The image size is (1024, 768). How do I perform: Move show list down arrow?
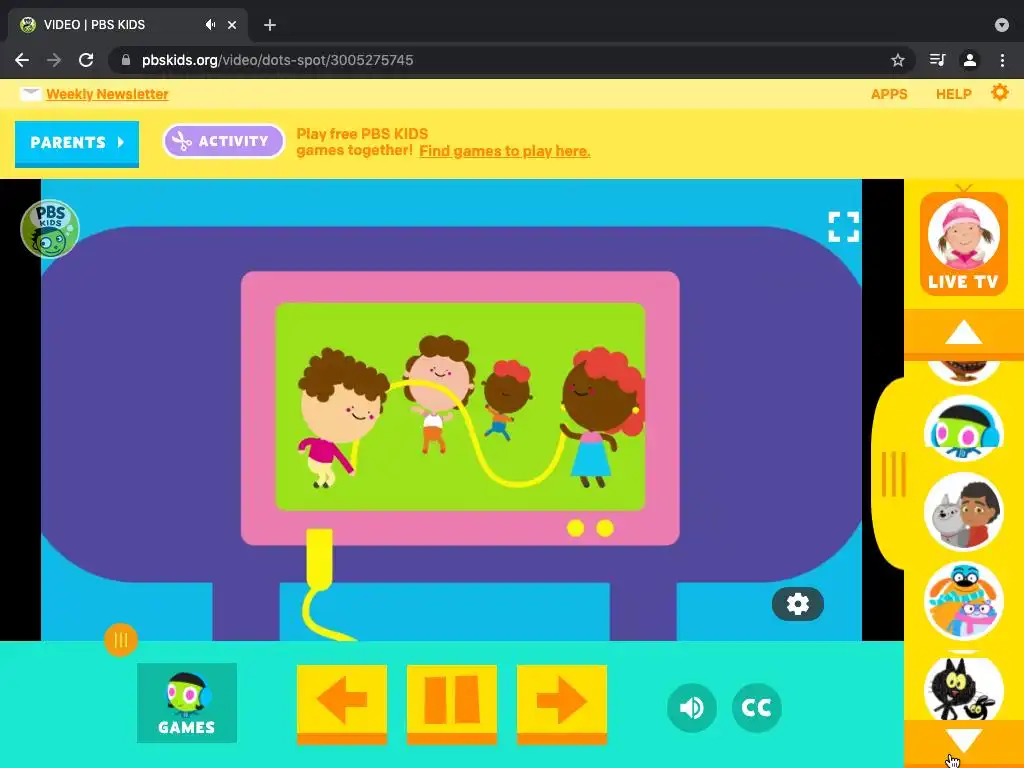tap(963, 741)
